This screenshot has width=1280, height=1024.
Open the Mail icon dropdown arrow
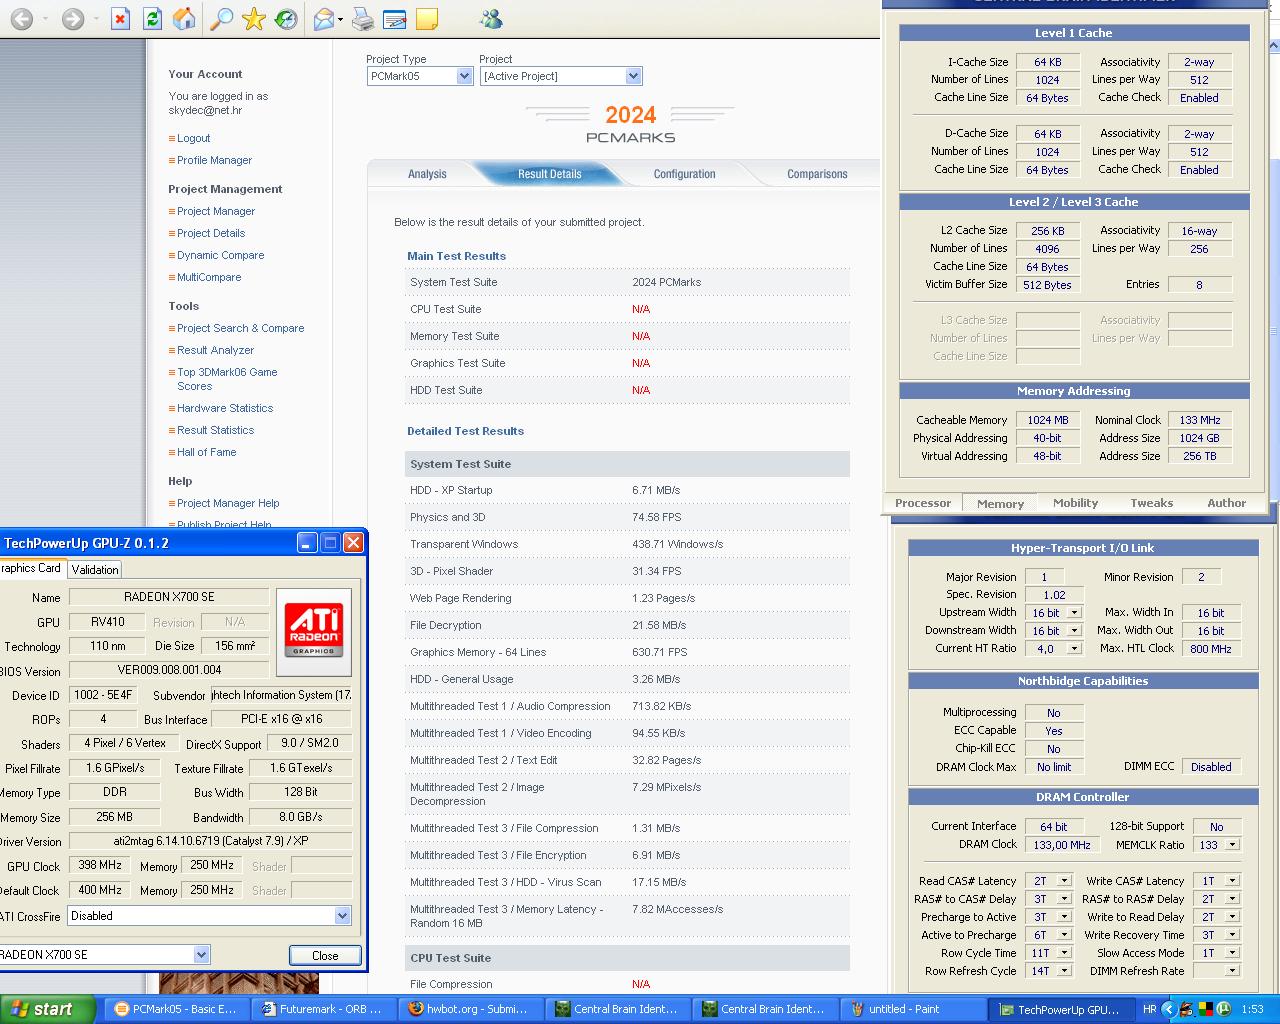pyautogui.click(x=341, y=19)
